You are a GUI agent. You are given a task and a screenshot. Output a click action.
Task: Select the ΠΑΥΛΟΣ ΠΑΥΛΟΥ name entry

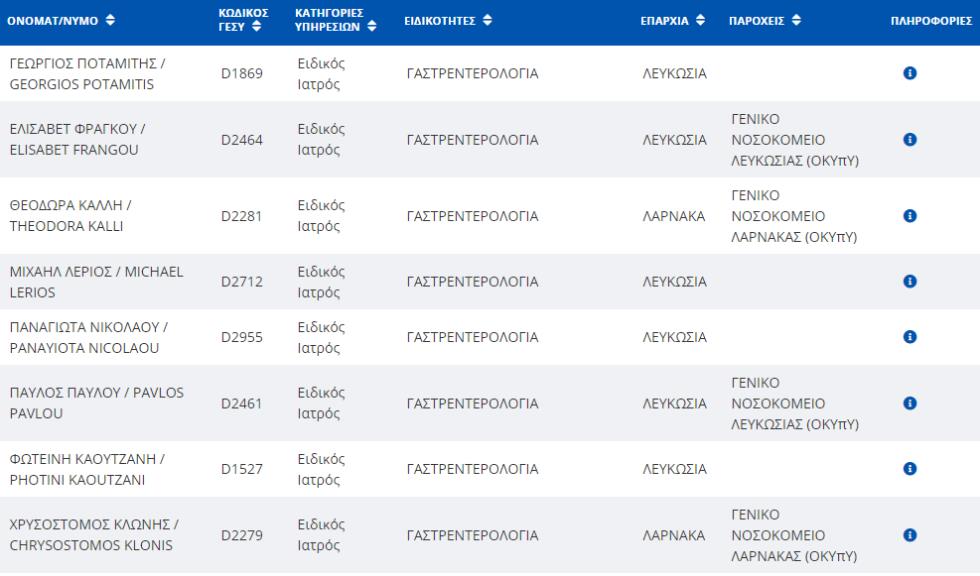click(97, 403)
